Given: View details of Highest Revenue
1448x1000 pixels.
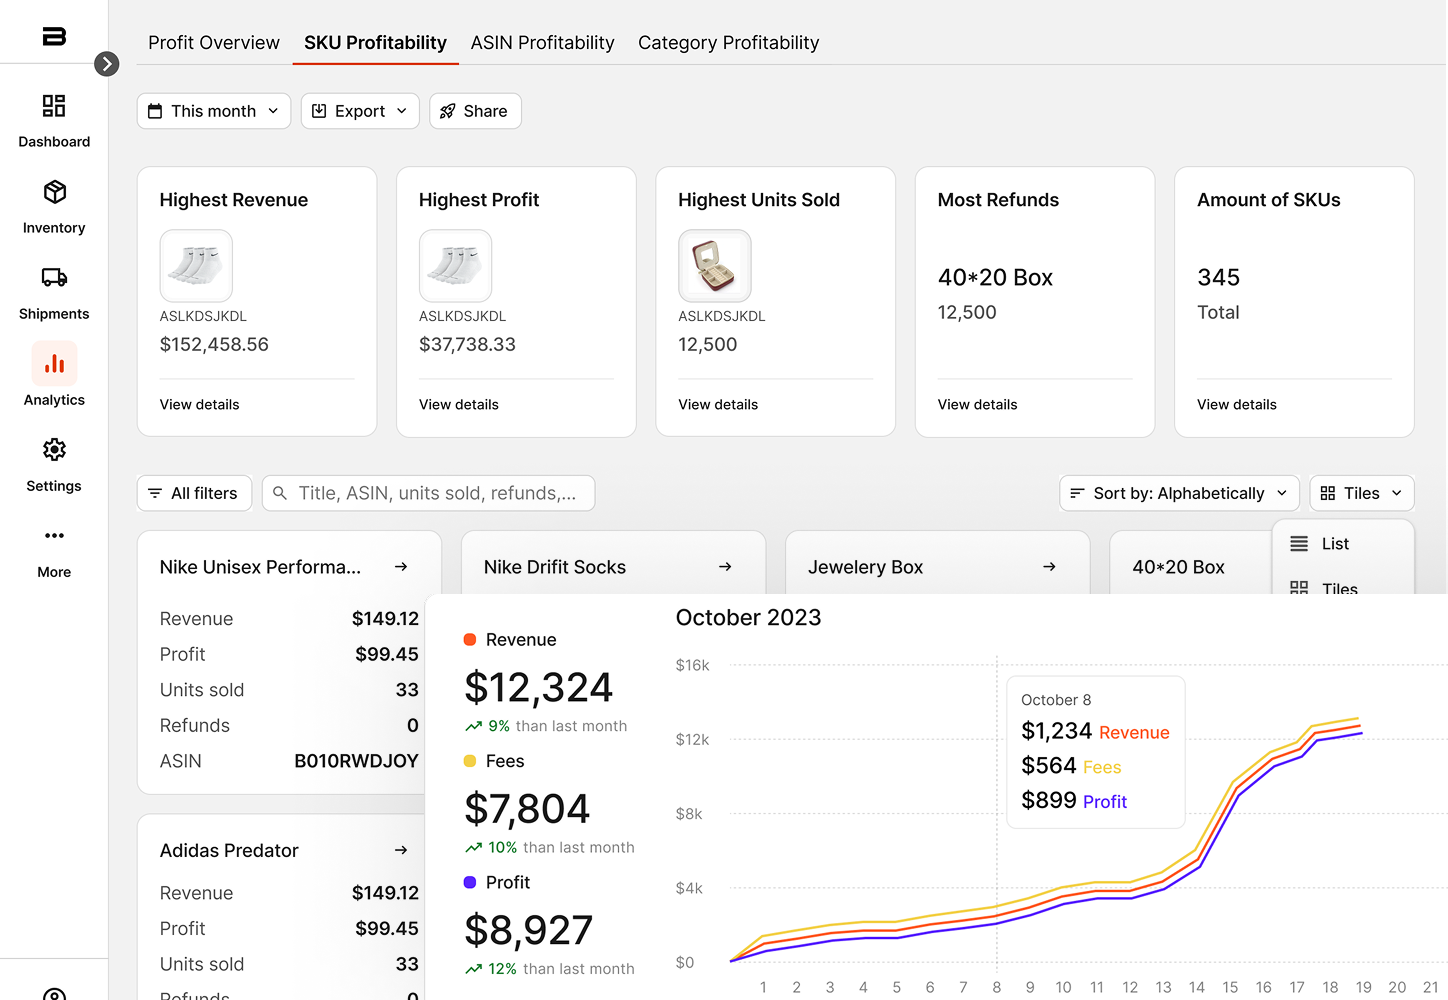Looking at the screenshot, I should 199,404.
